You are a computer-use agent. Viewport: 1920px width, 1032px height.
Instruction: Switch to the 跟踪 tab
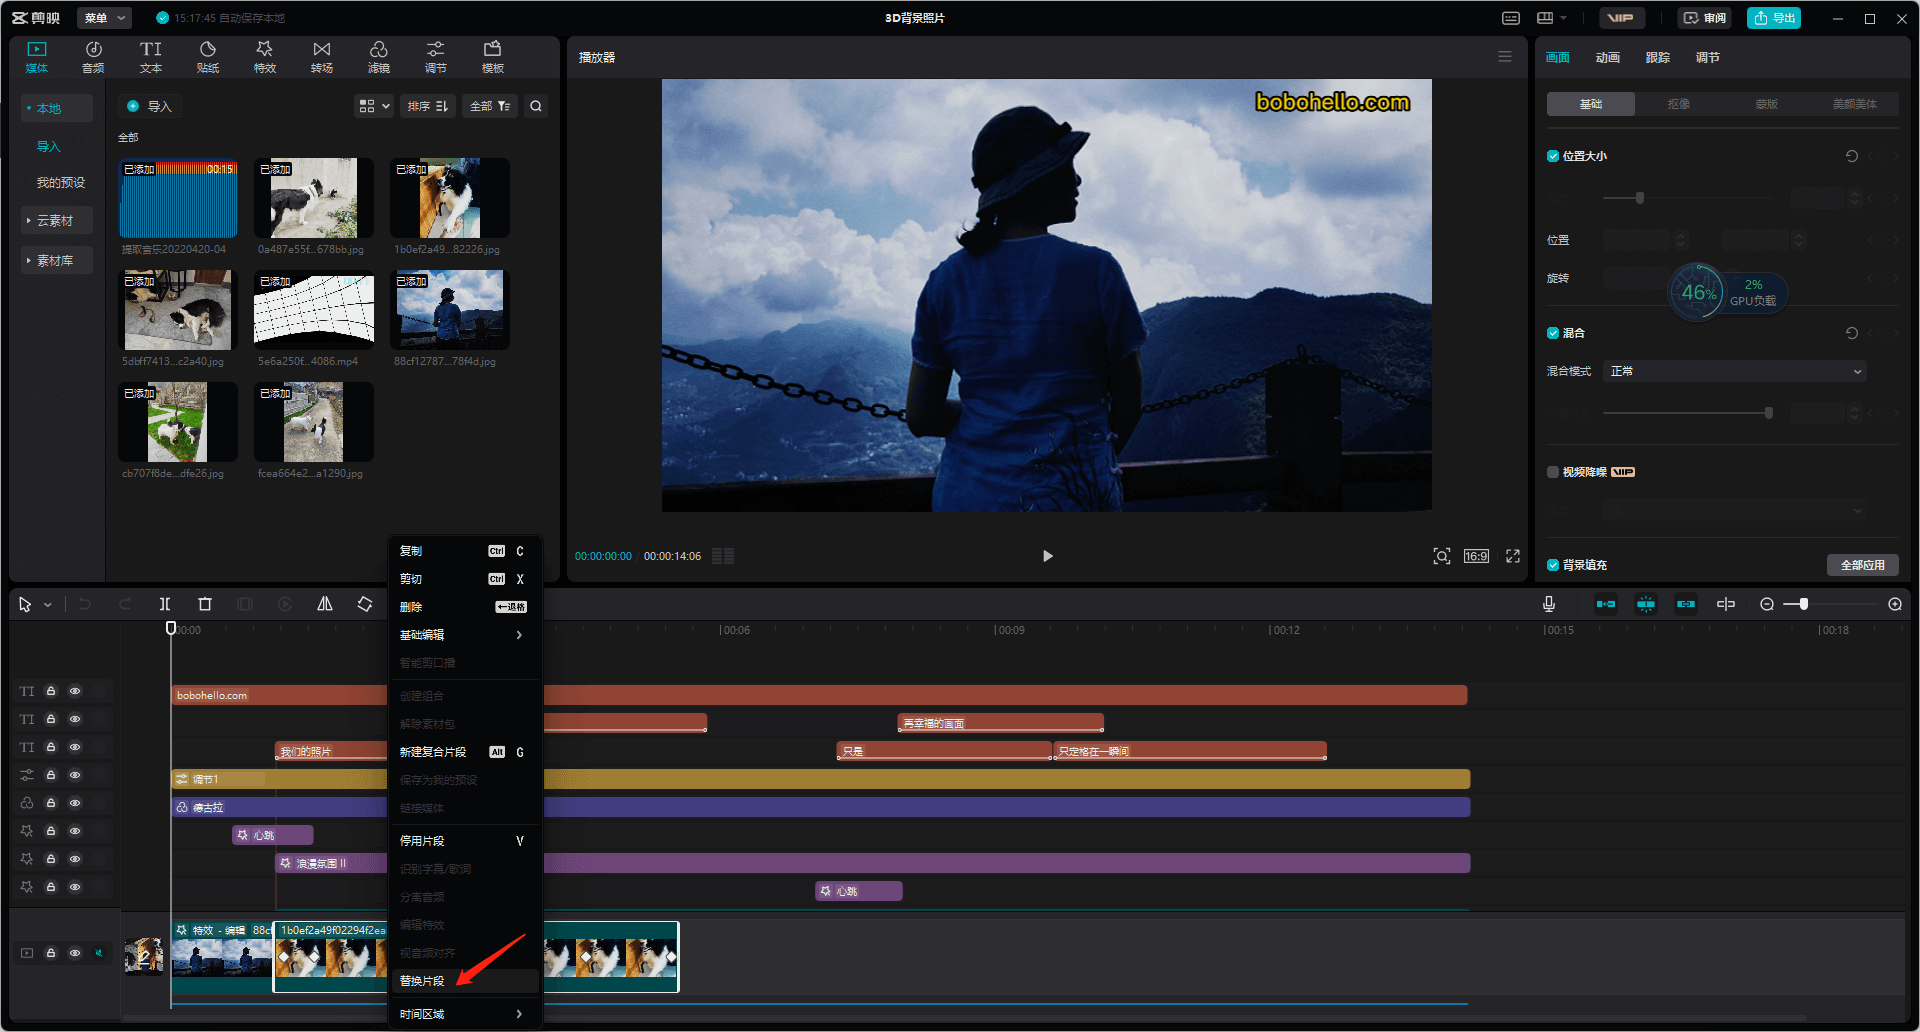[x=1657, y=57]
